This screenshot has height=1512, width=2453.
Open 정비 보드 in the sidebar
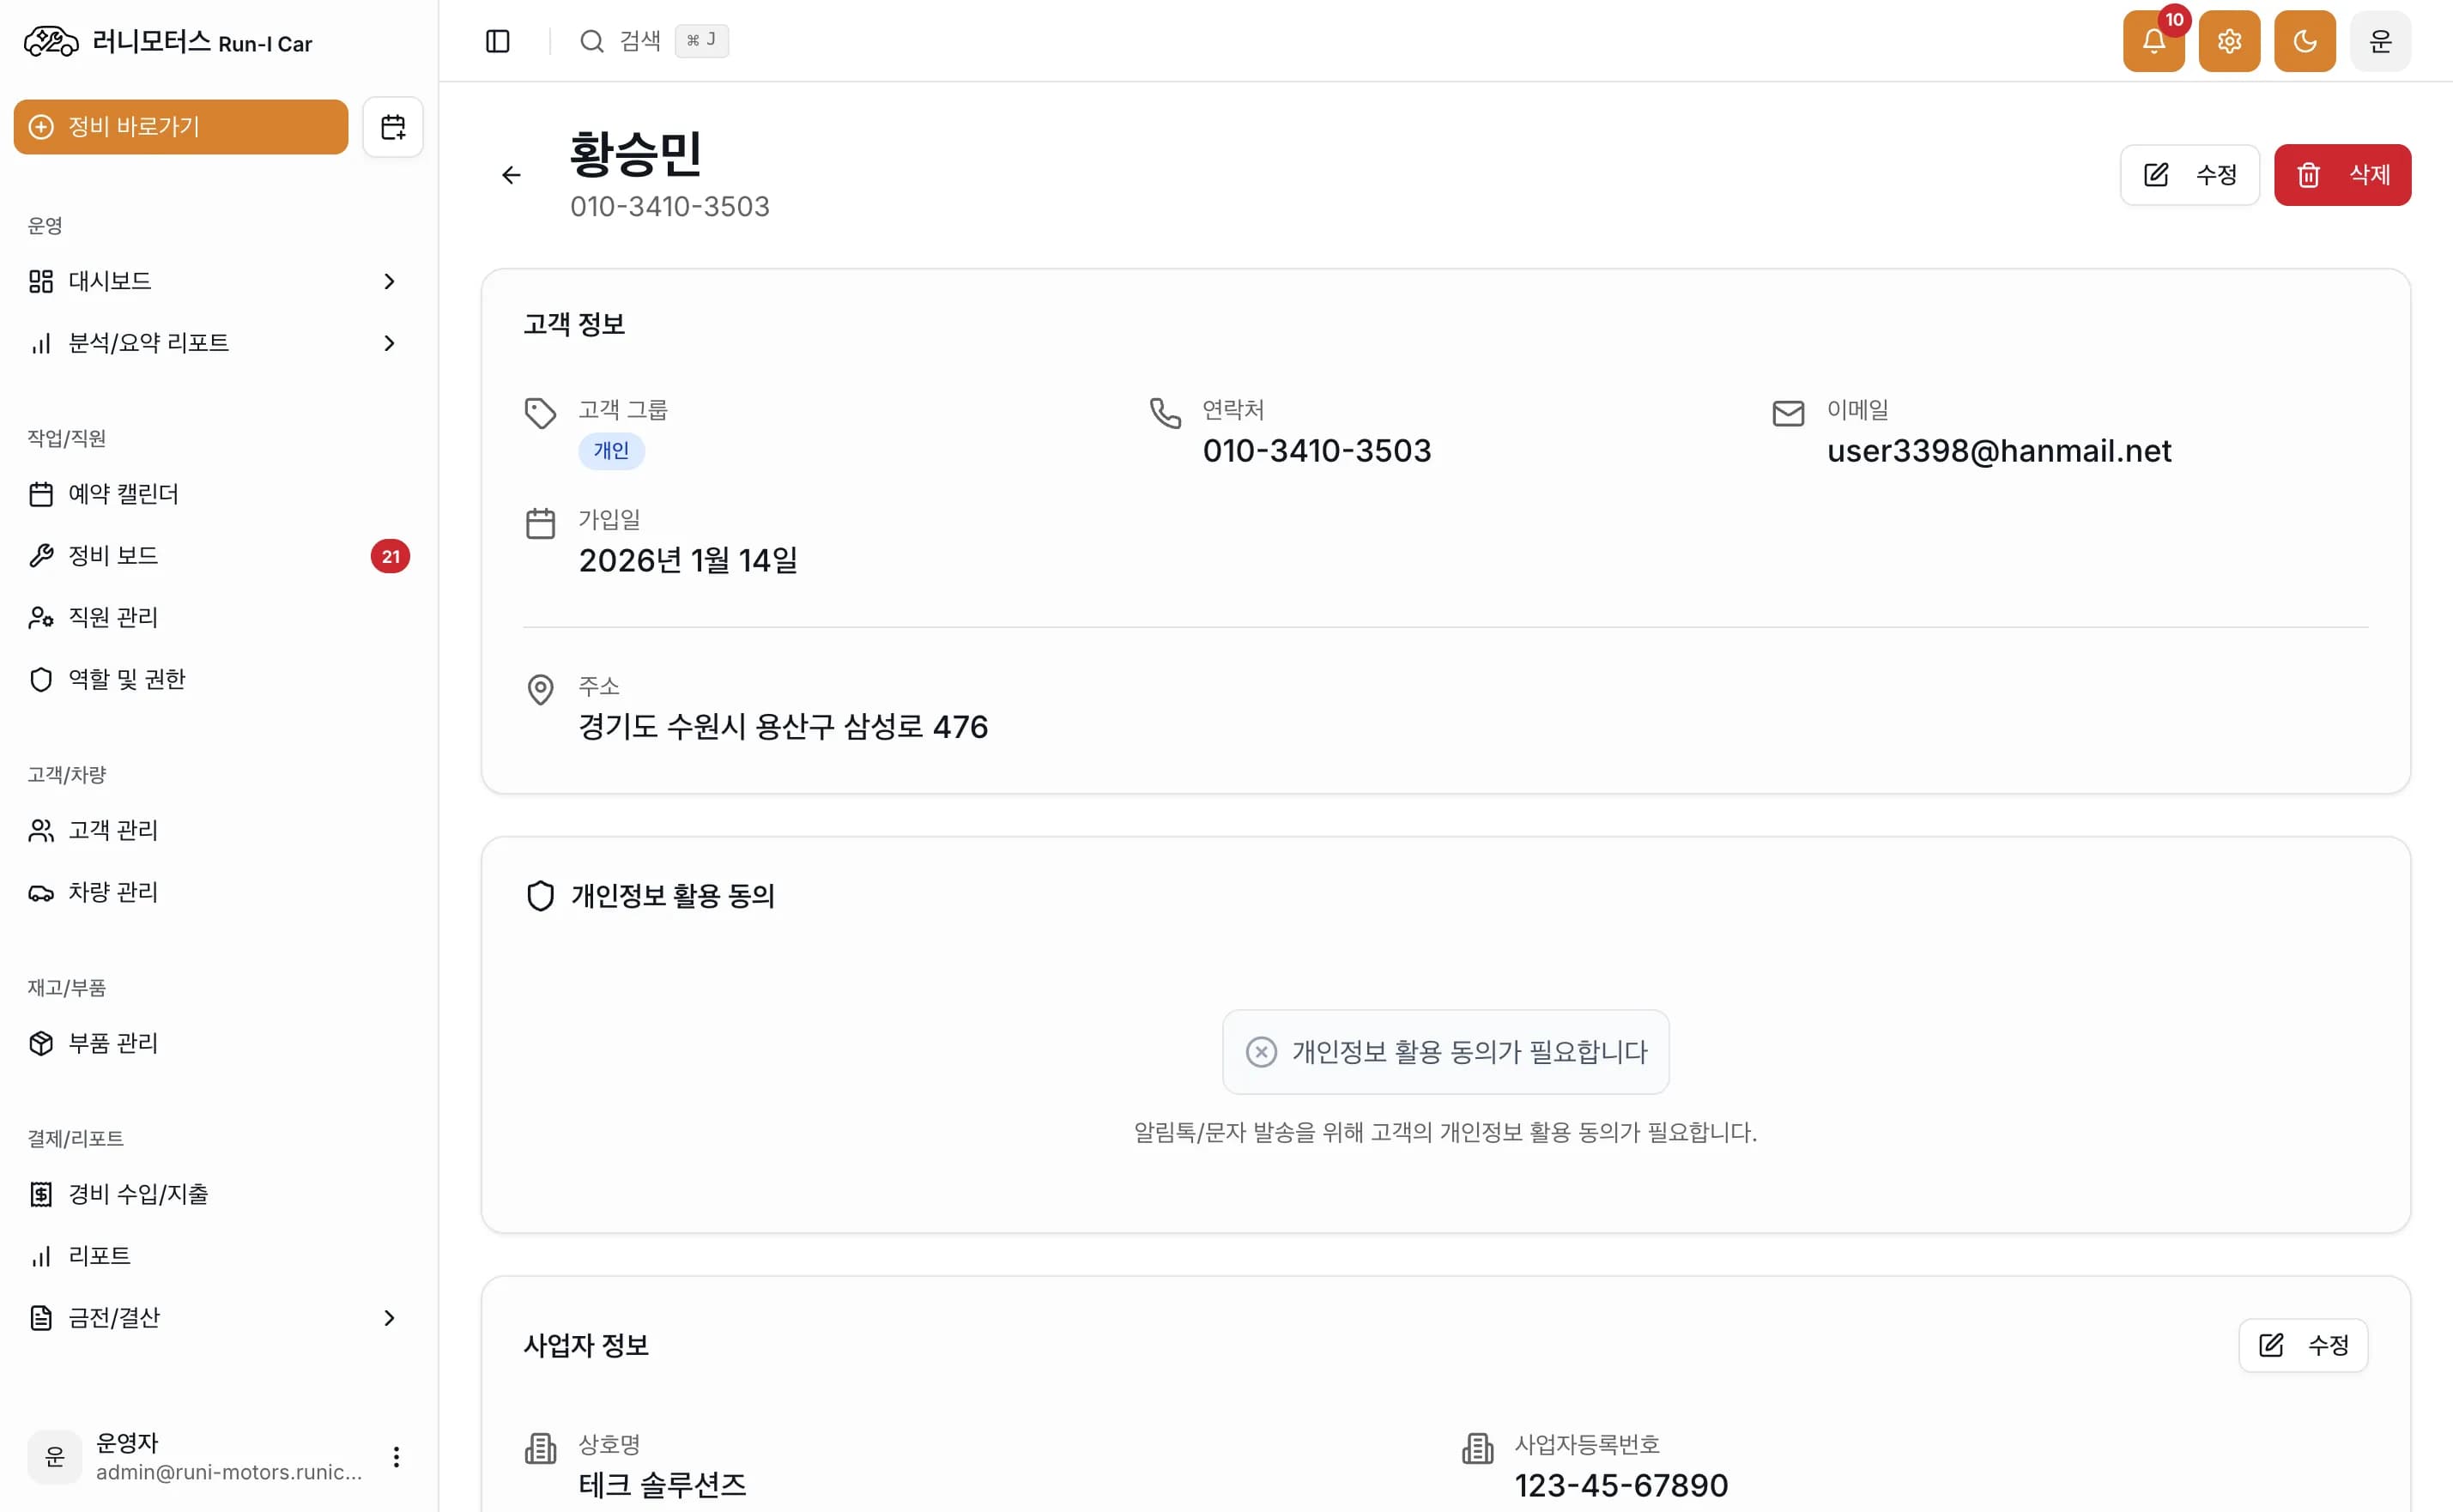coord(113,556)
